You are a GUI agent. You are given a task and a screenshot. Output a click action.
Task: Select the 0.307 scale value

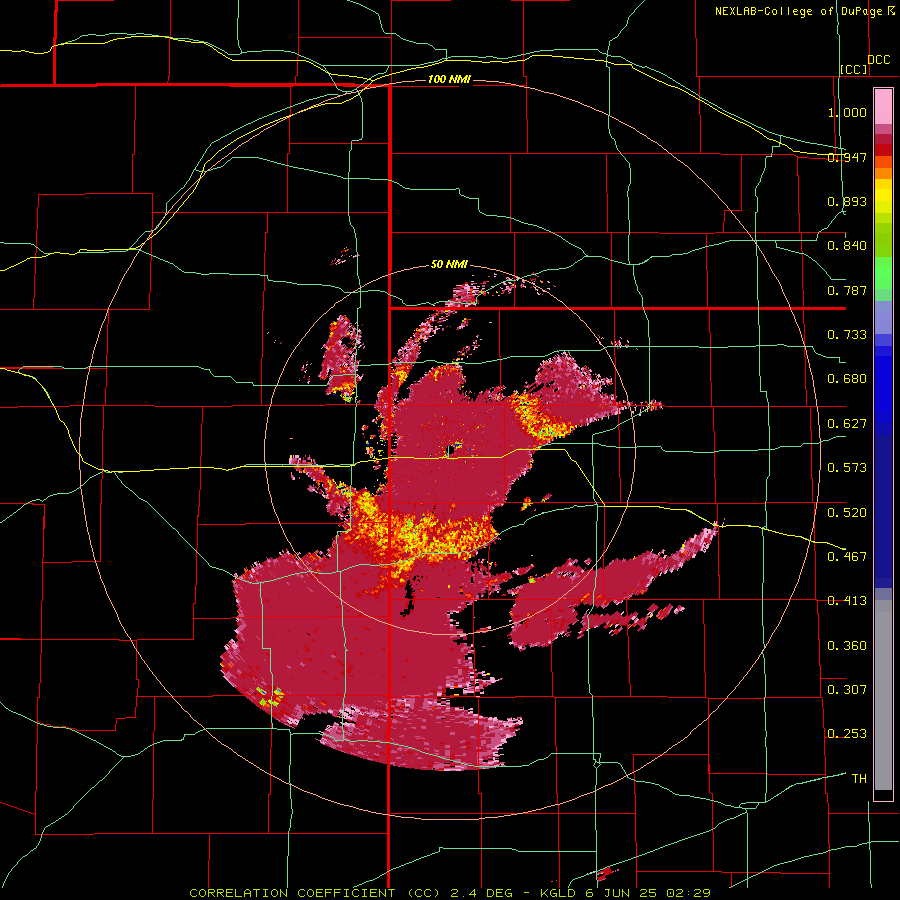point(847,690)
